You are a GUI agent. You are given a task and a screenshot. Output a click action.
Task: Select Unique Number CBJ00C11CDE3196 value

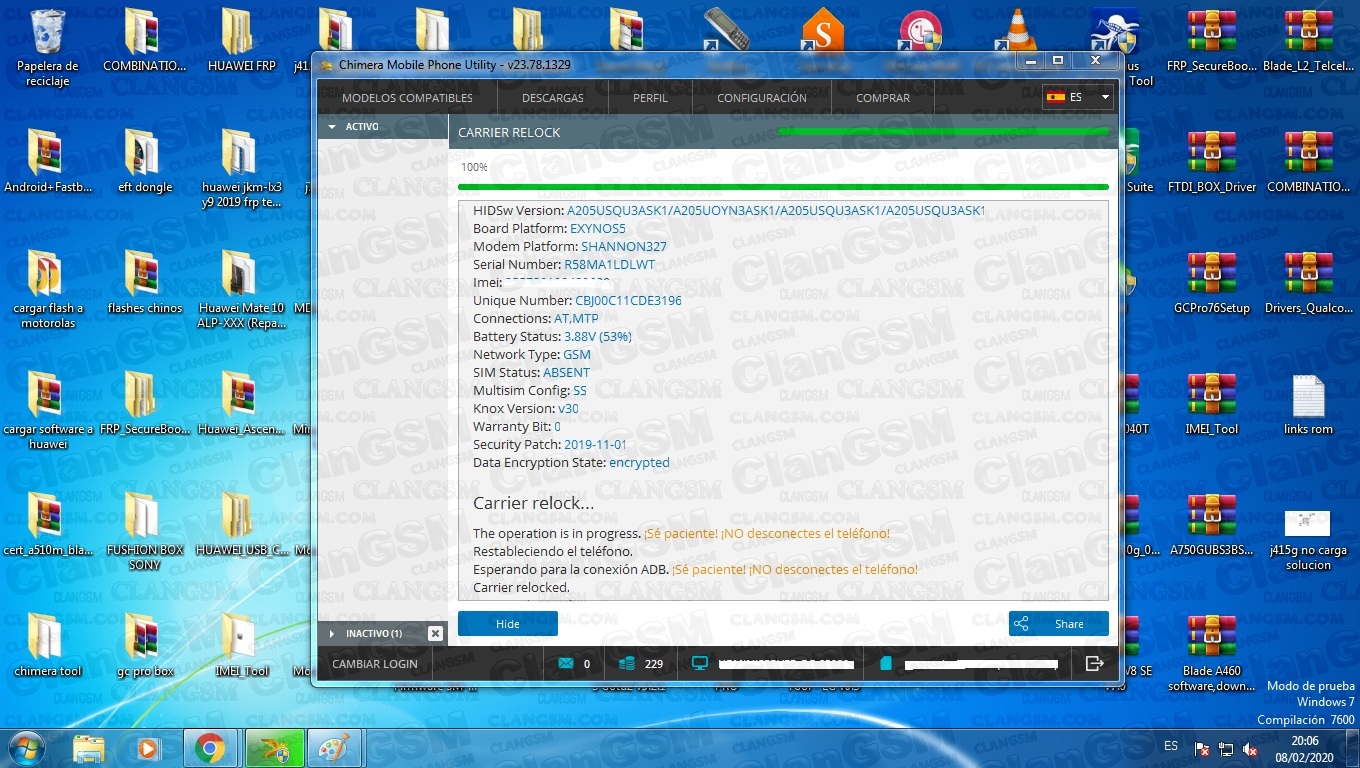point(628,300)
